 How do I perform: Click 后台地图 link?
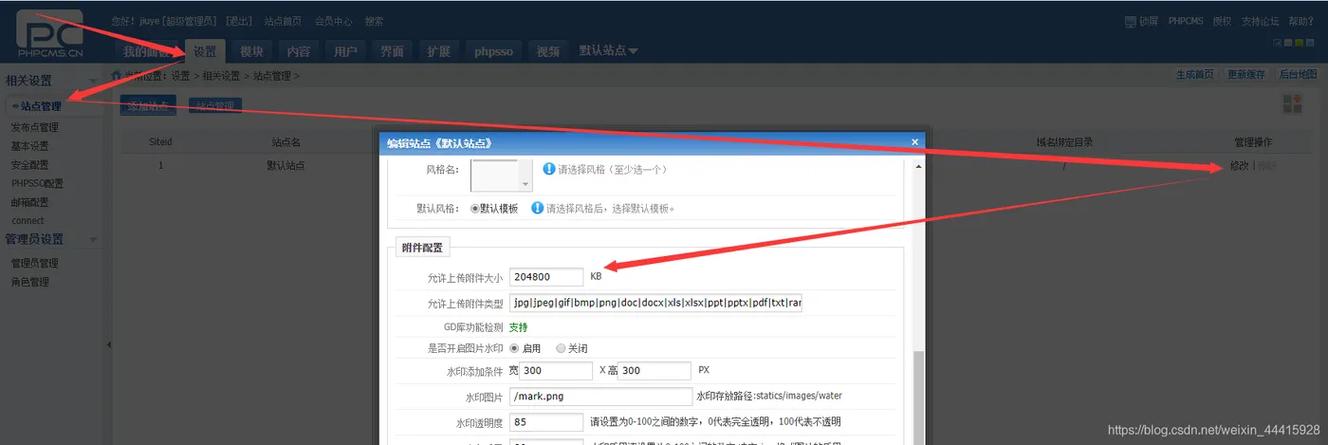point(1298,75)
